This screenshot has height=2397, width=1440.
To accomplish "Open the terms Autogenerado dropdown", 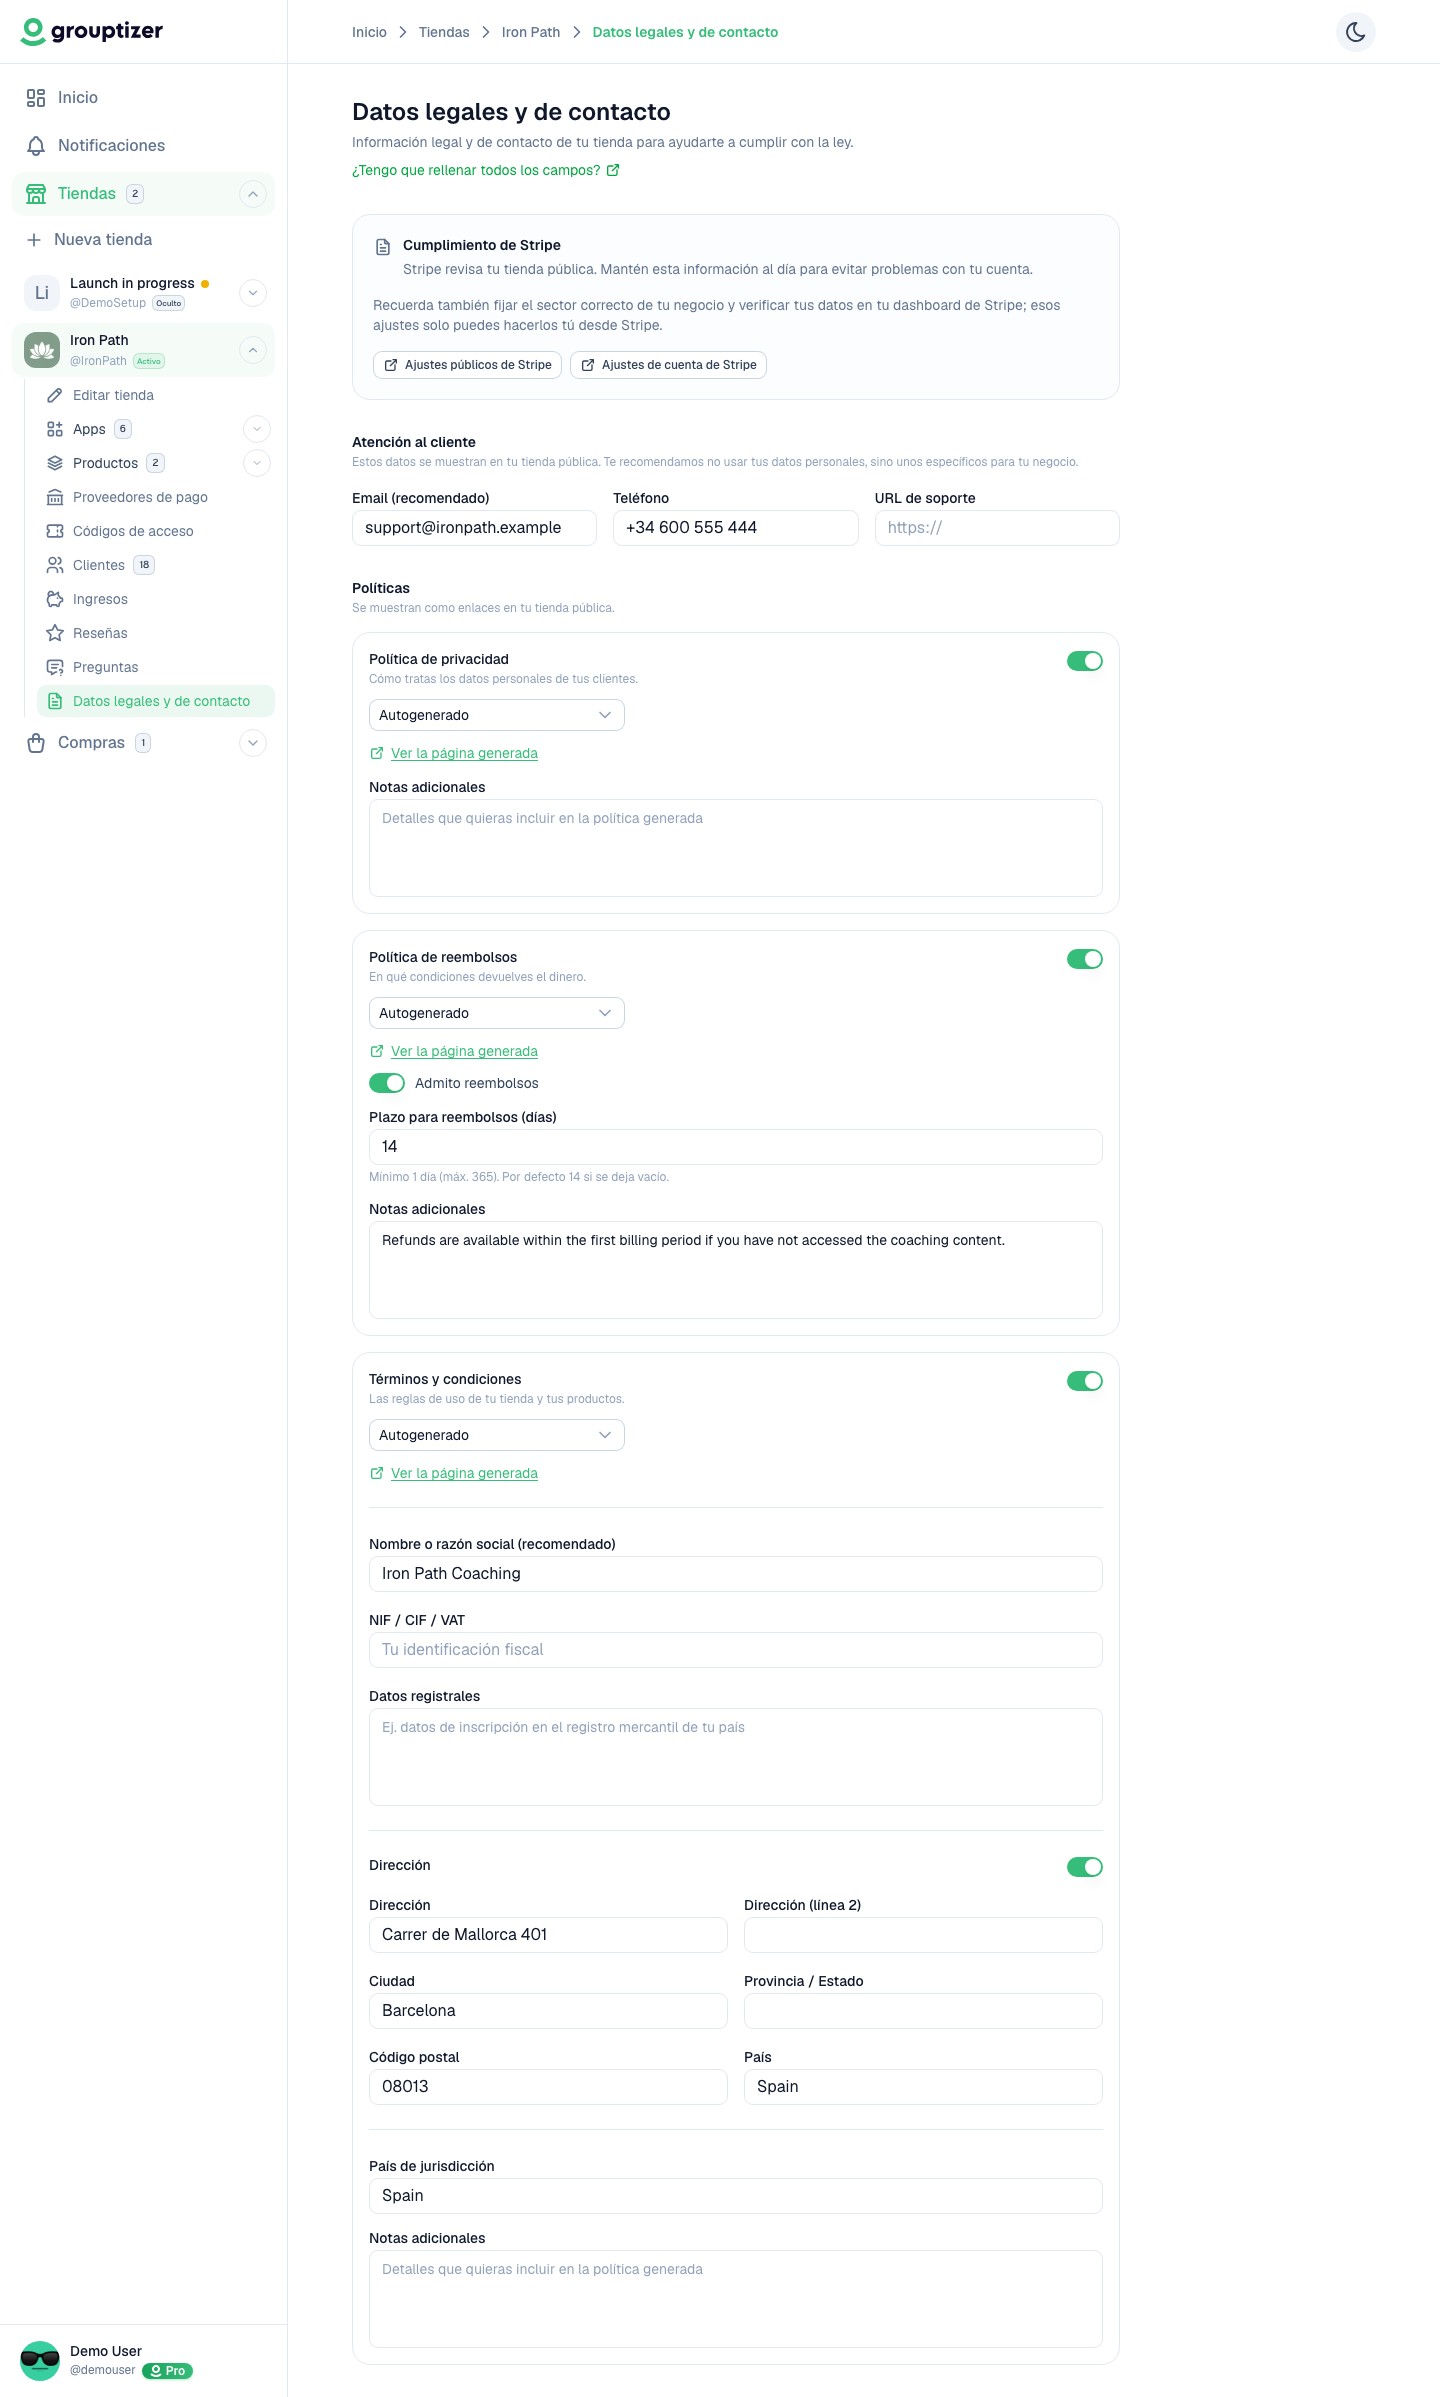I will point(497,1435).
